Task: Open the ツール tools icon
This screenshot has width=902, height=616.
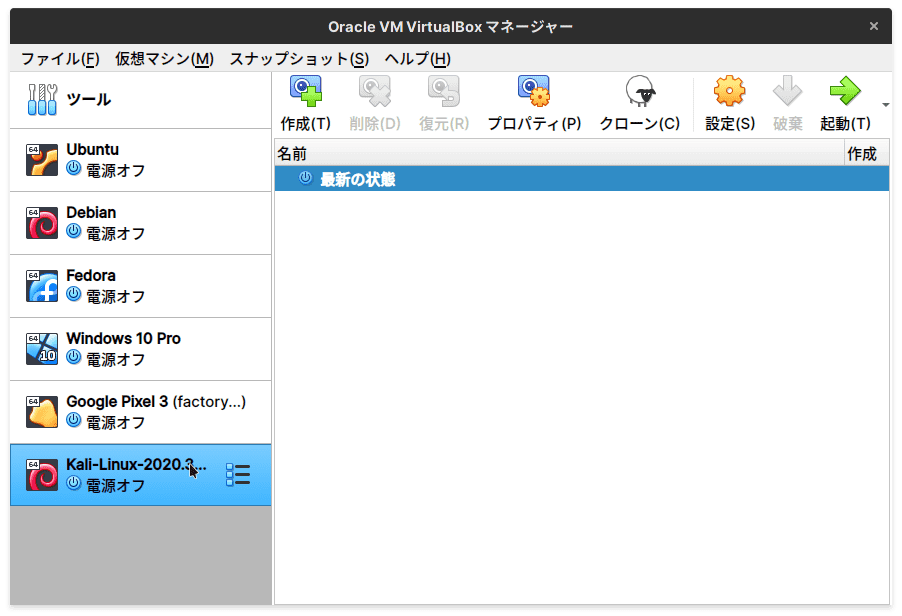Action: [x=42, y=100]
